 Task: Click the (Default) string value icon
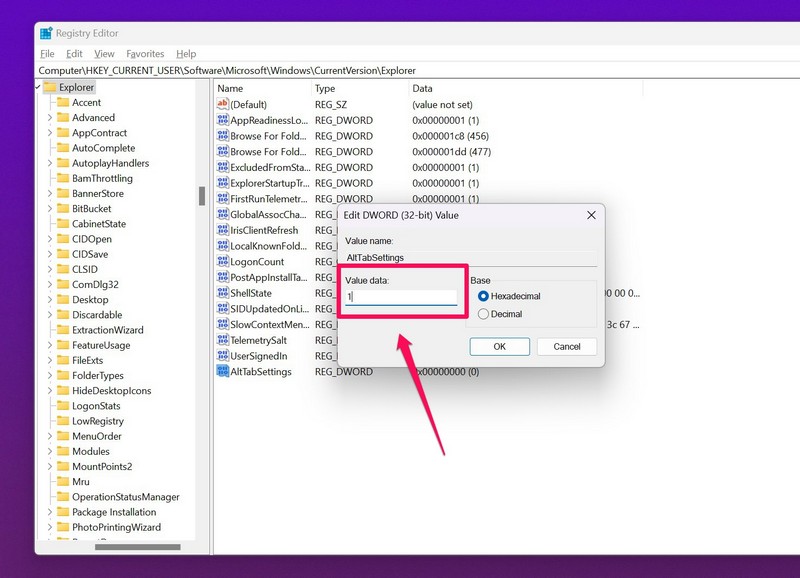pos(223,104)
